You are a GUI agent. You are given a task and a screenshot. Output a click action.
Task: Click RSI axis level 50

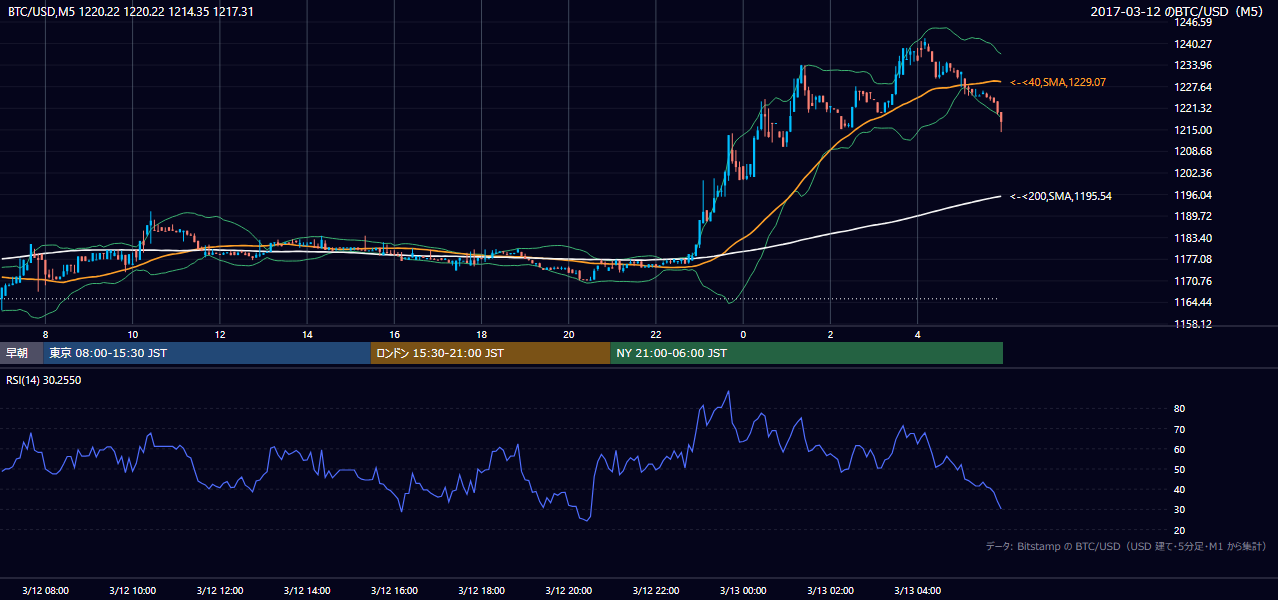[1180, 469]
